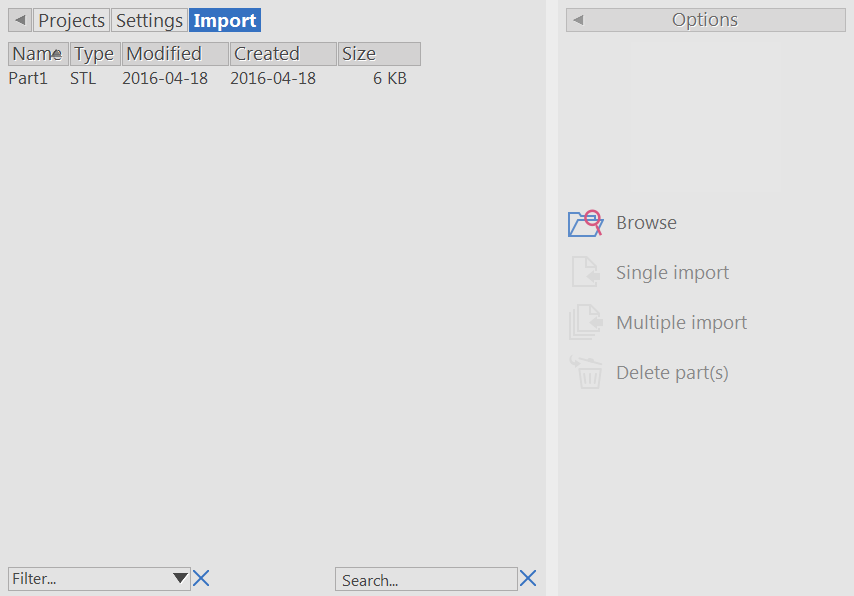This screenshot has width=854, height=596.
Task: Collapse the Options panel arrow
Action: [578, 20]
